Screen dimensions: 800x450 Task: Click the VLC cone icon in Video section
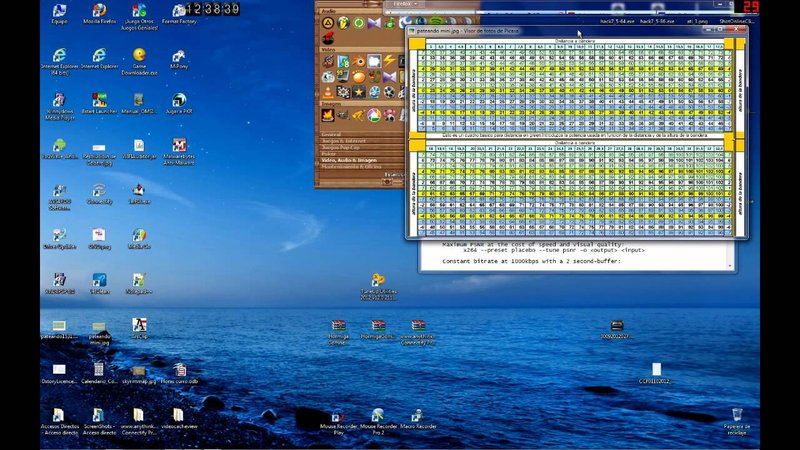click(x=328, y=92)
